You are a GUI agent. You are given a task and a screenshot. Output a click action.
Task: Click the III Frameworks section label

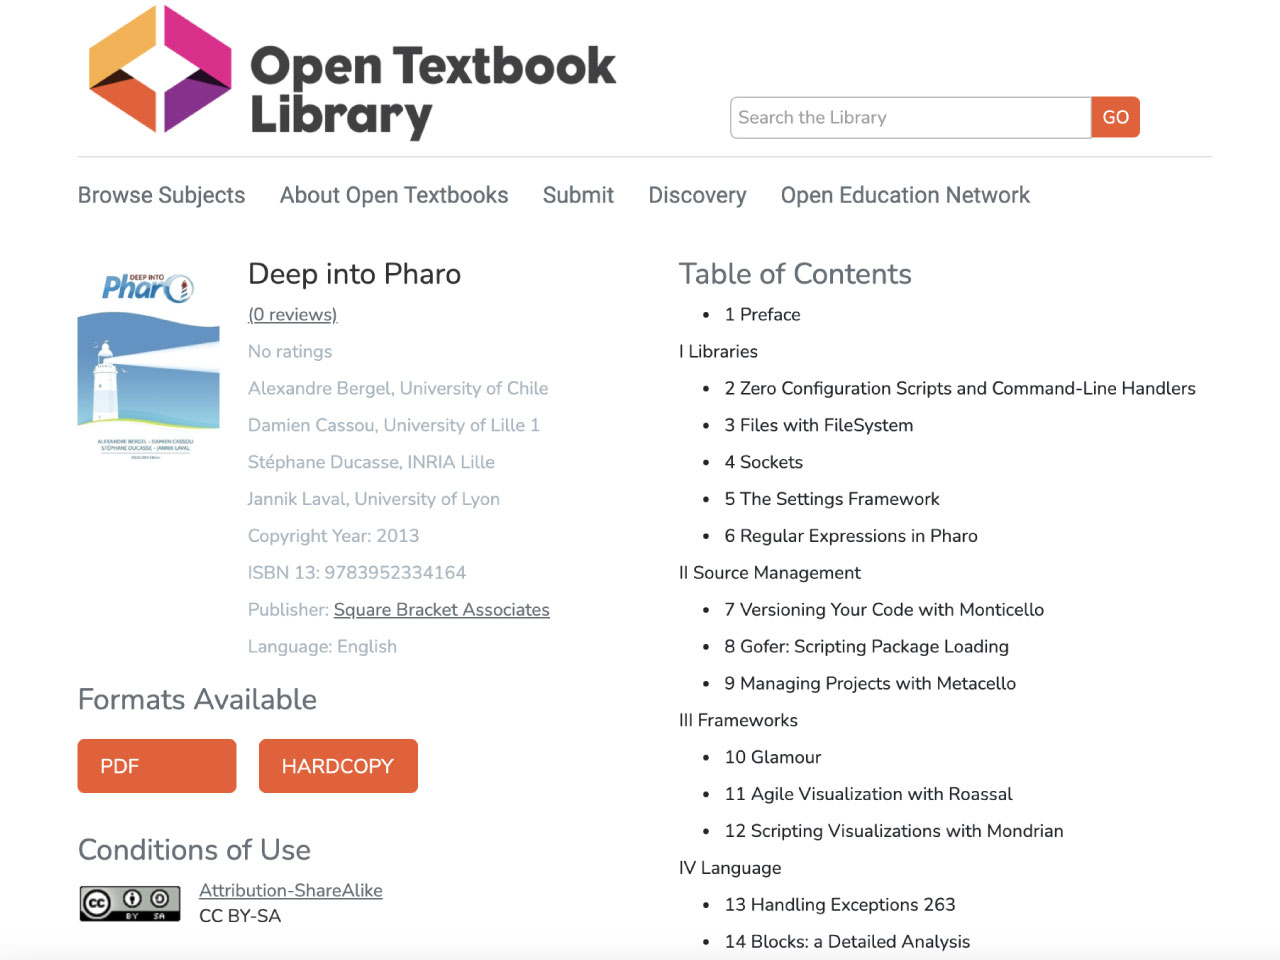pos(738,720)
